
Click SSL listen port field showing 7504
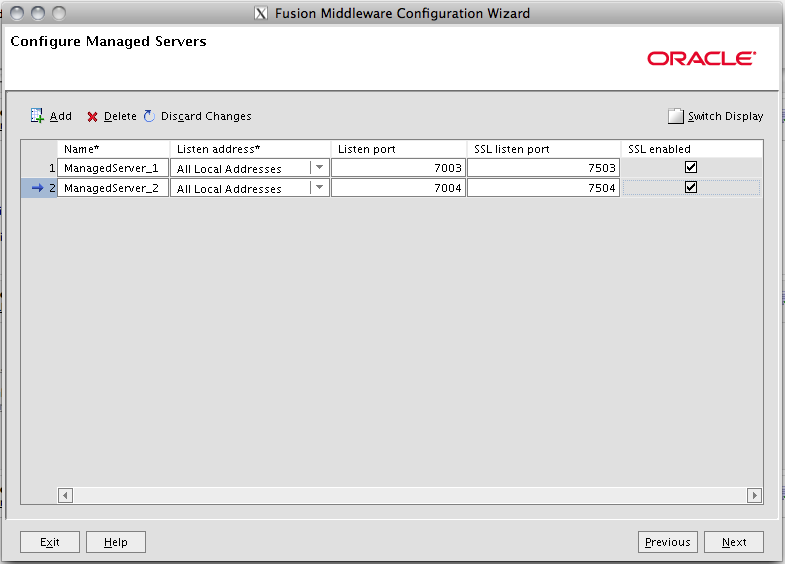pyautogui.click(x=544, y=188)
